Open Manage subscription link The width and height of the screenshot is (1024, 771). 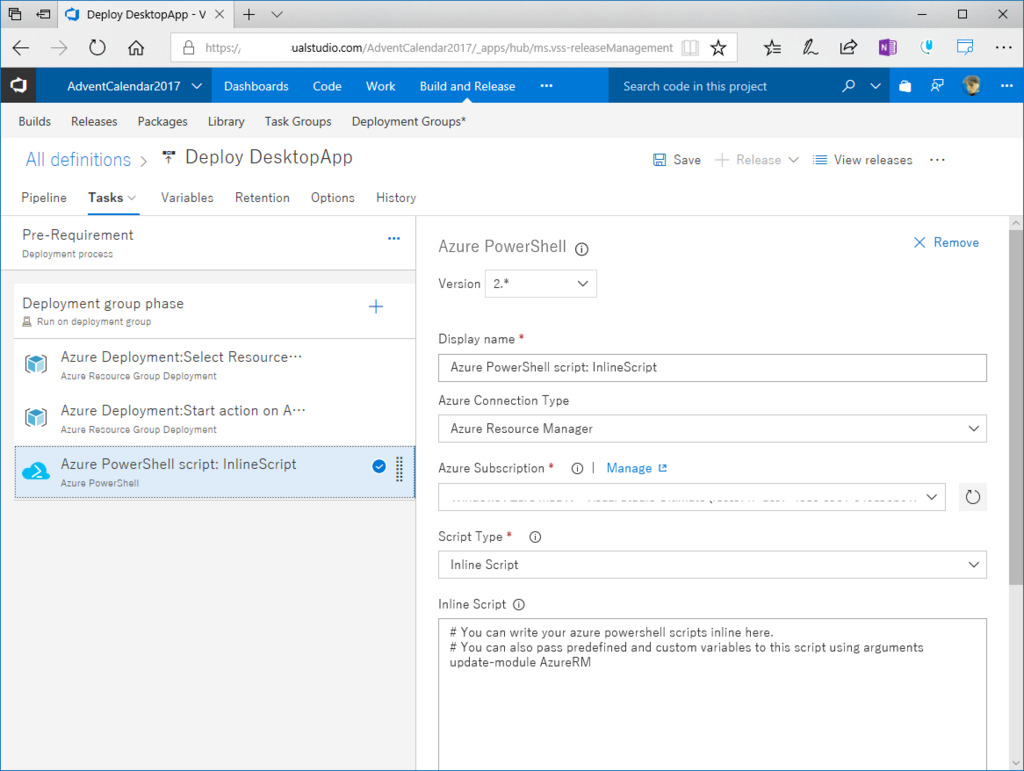tap(636, 468)
